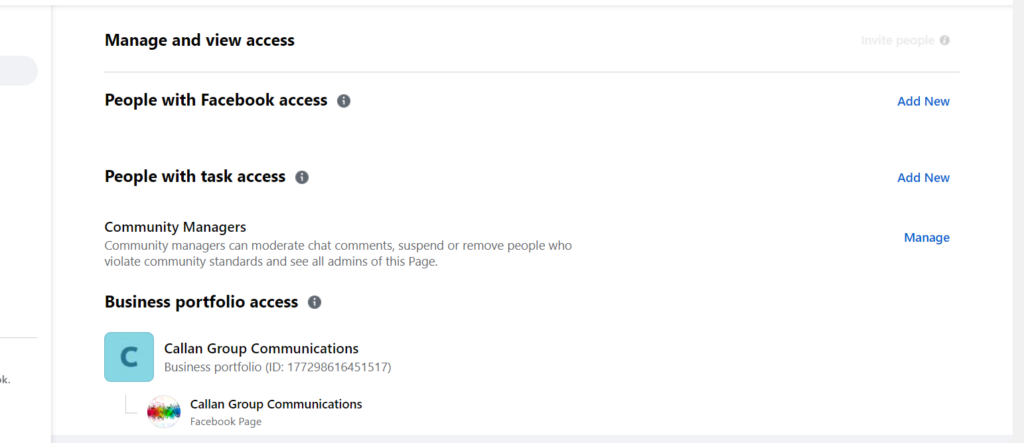Add New person with Facebook access
The width and height of the screenshot is (1024, 443).
(923, 101)
